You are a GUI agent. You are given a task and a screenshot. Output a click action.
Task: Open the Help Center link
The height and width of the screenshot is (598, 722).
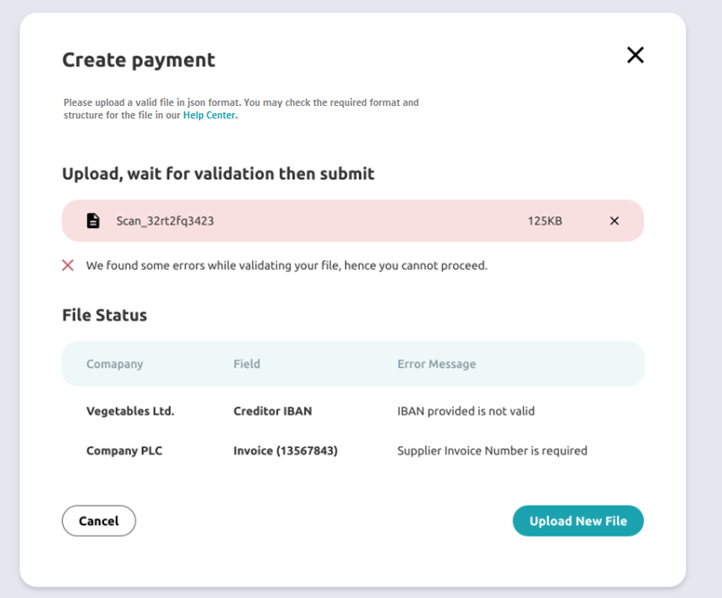(209, 115)
